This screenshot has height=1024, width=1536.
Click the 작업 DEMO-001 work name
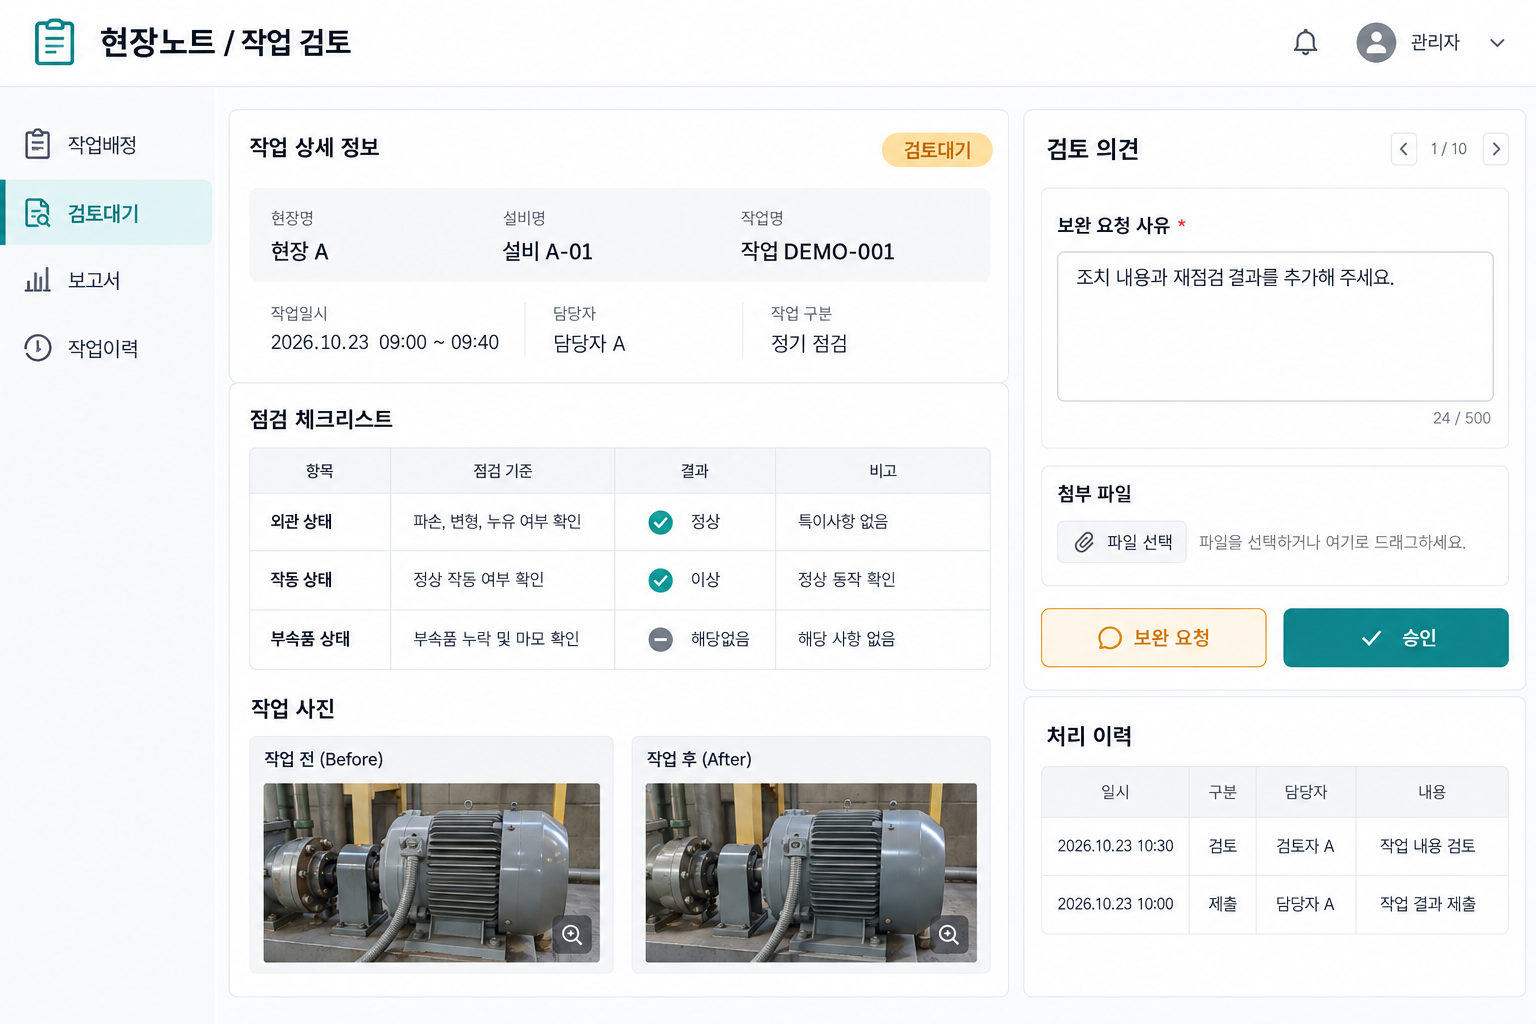click(x=818, y=252)
